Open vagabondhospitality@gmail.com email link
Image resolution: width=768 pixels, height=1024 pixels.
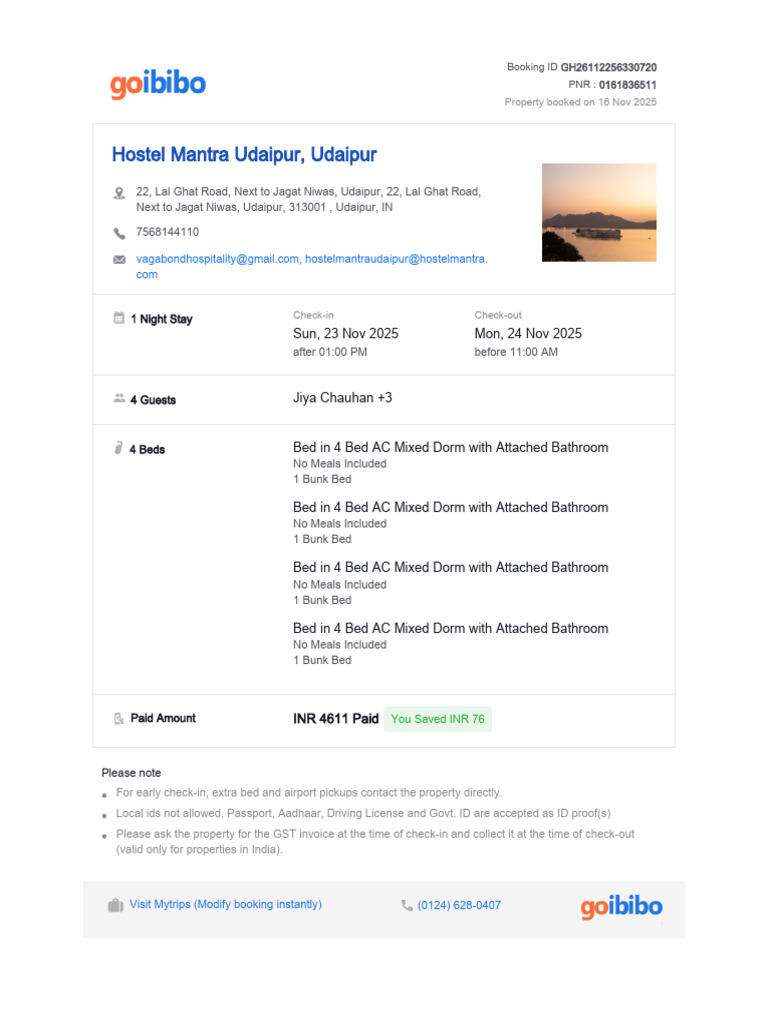pos(217,259)
